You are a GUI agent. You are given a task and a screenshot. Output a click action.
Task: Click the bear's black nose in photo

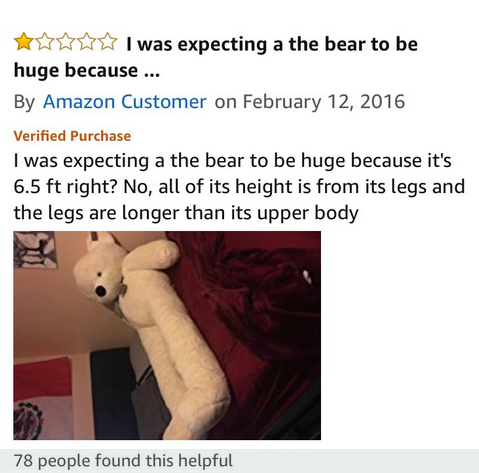[101, 291]
